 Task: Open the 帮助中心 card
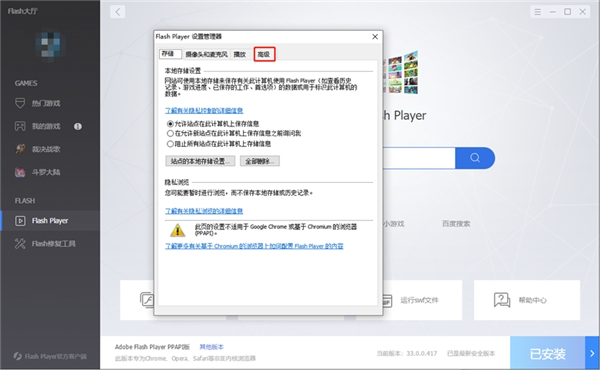[x=527, y=300]
